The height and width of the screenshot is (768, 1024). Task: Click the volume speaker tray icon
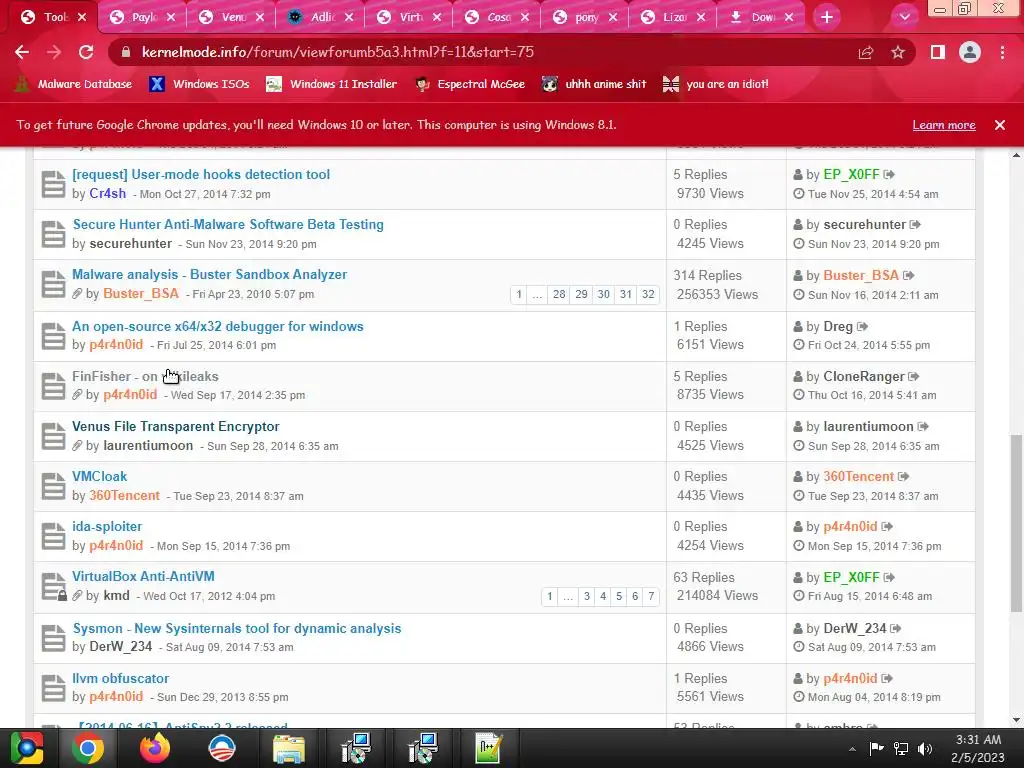click(x=925, y=749)
